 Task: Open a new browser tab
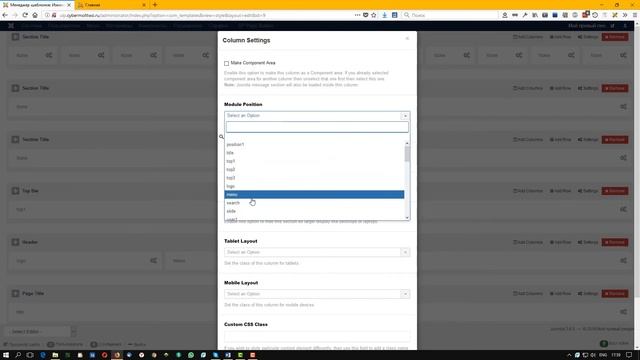tap(155, 5)
